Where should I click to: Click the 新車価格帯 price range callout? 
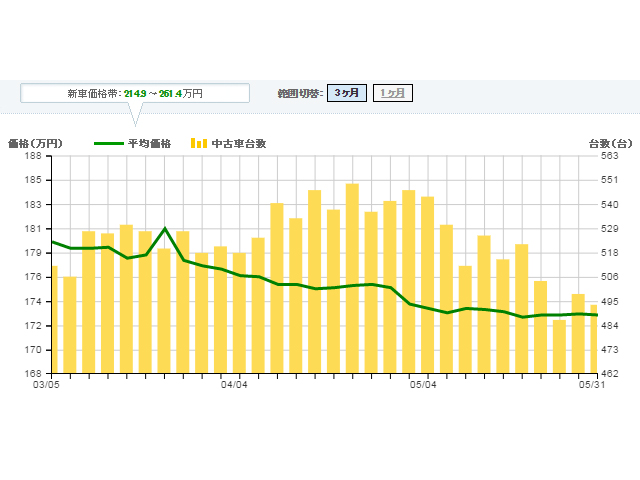click(x=135, y=93)
